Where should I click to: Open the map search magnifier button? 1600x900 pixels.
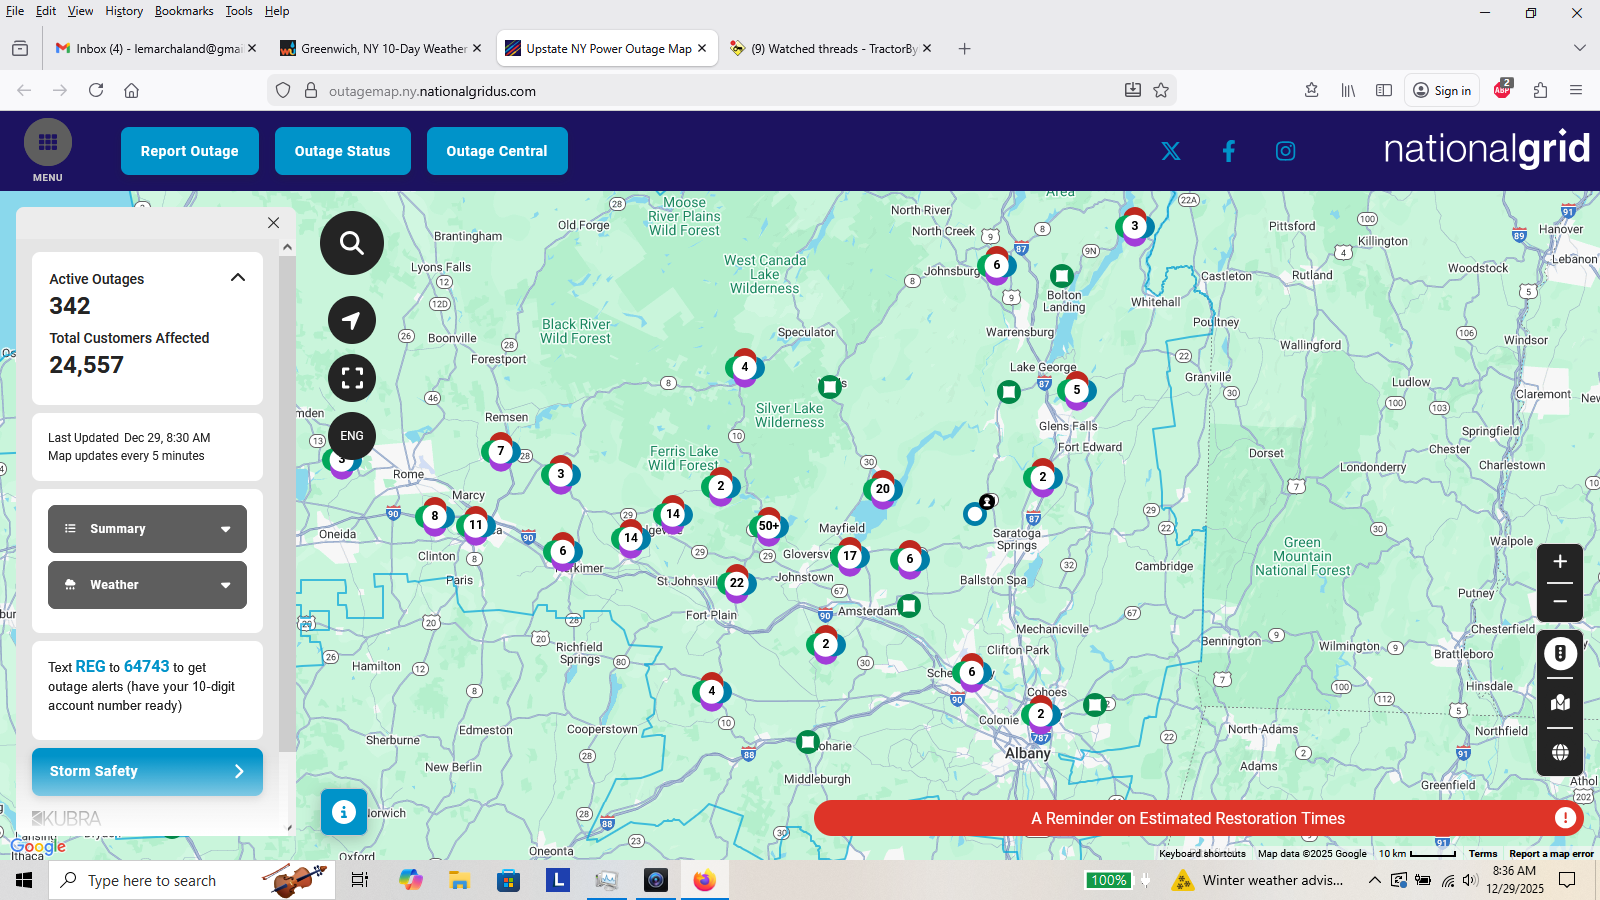click(x=351, y=243)
